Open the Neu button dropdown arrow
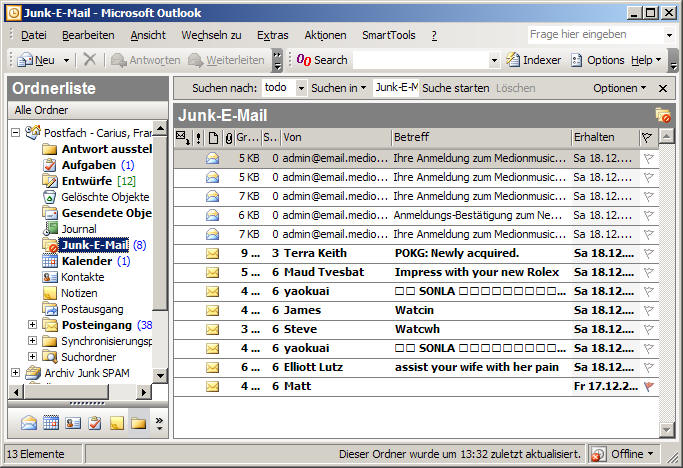The image size is (683, 468). tap(66, 60)
